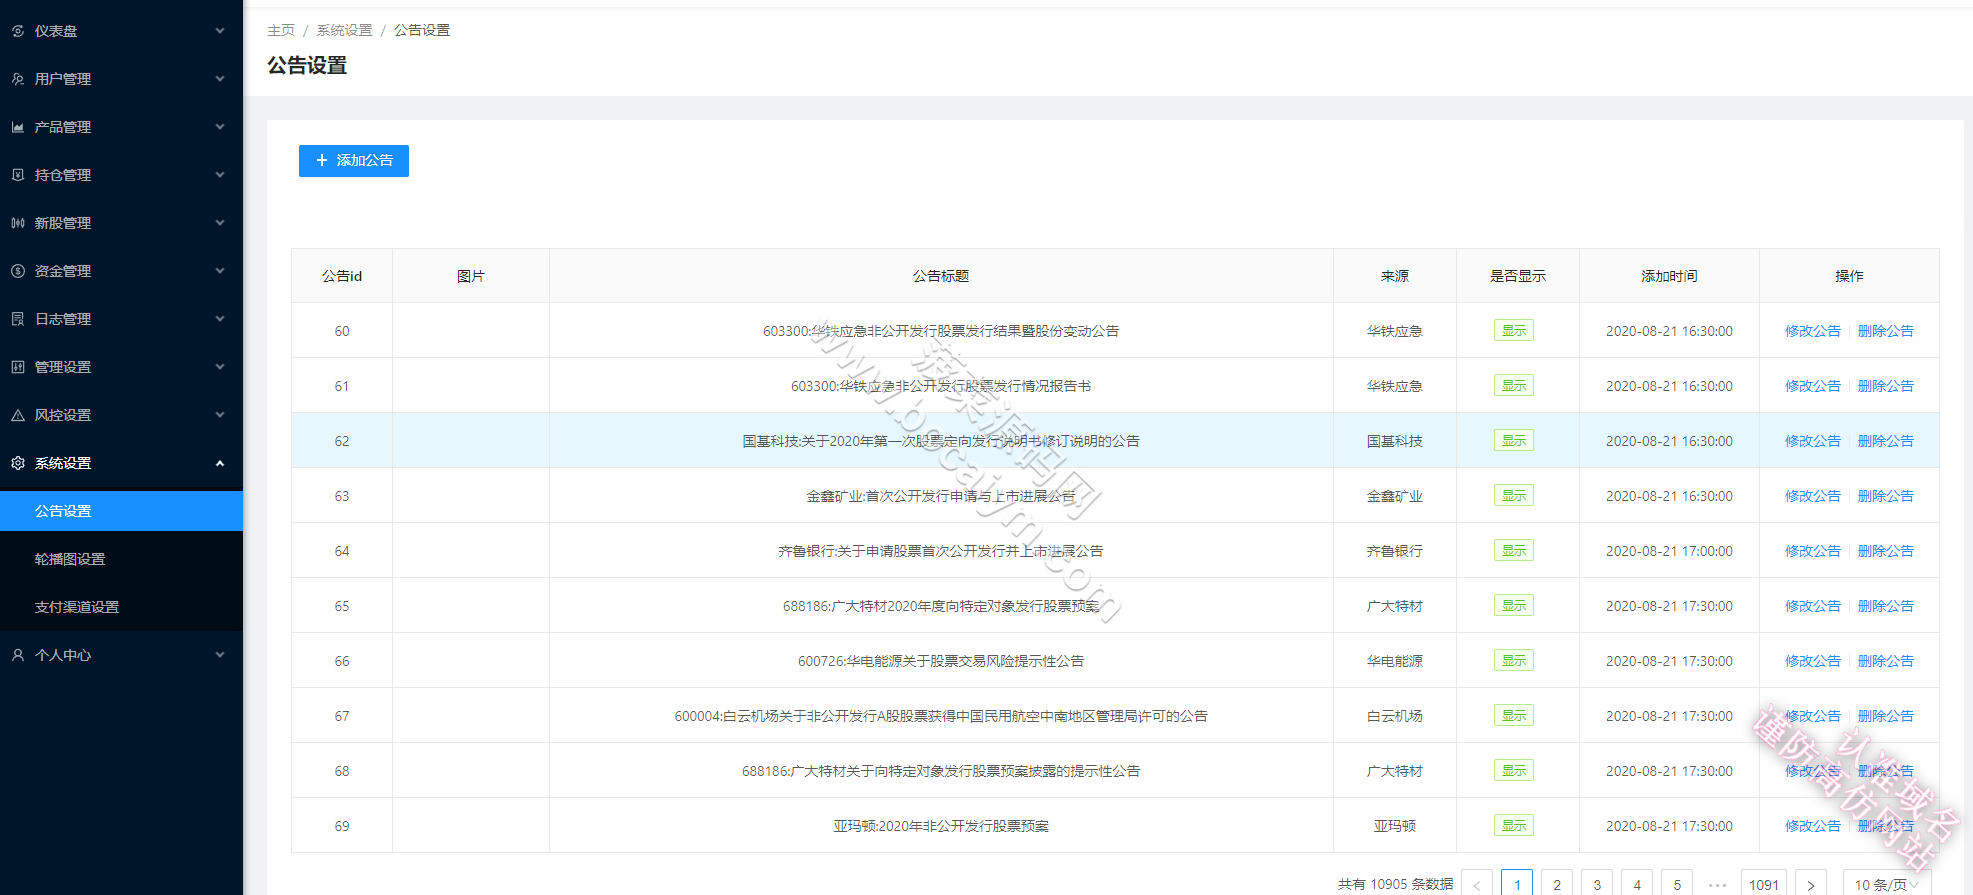Click 删除公告 for announcement 61
This screenshot has height=895, width=1973.
(1886, 386)
